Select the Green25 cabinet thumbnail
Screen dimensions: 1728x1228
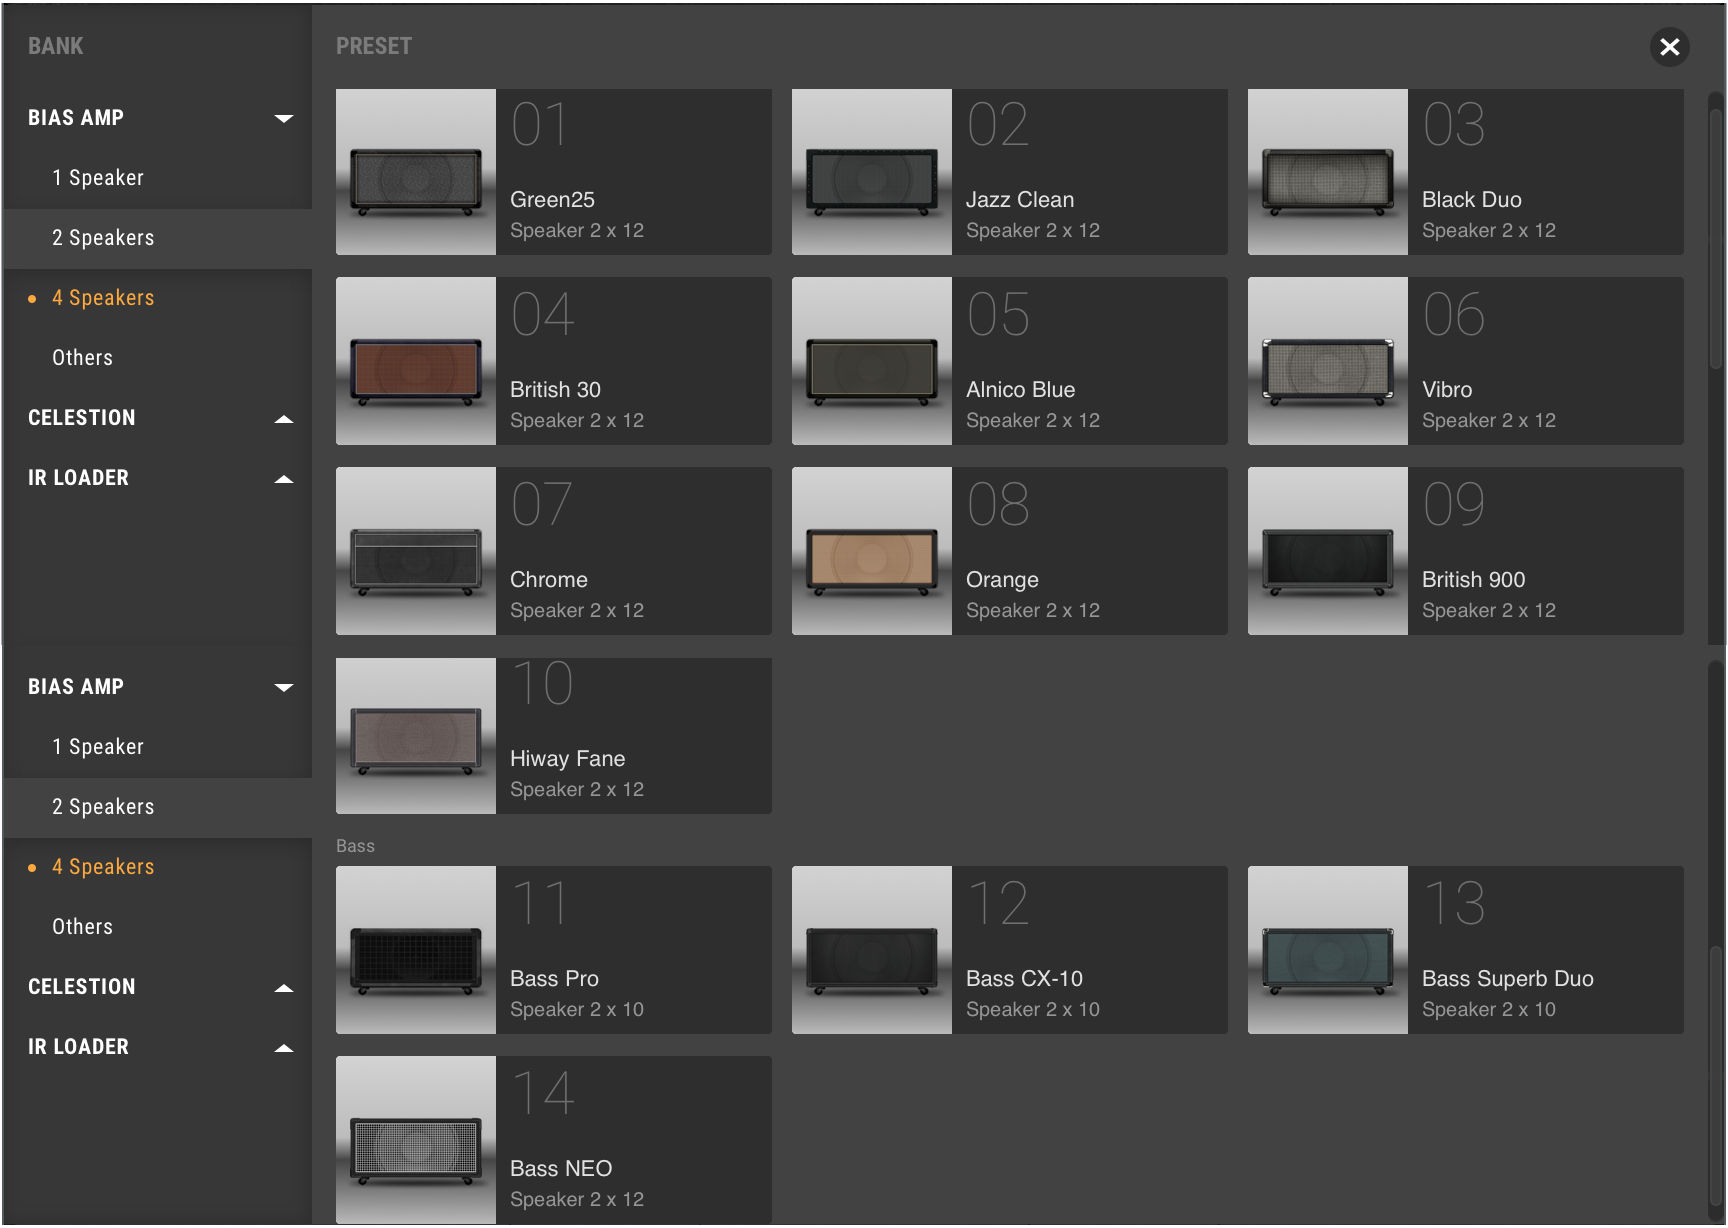(x=416, y=172)
